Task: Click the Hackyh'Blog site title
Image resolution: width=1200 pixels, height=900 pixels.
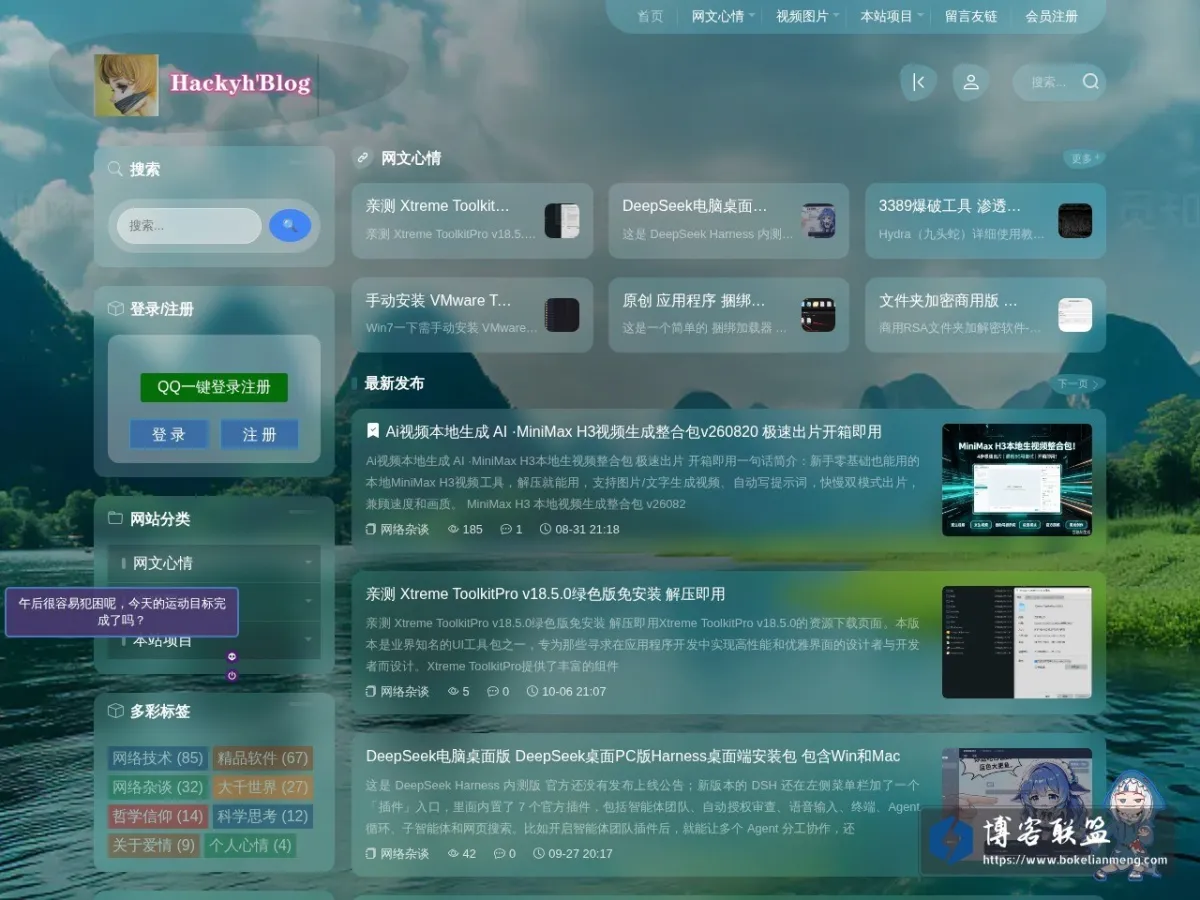Action: [240, 83]
